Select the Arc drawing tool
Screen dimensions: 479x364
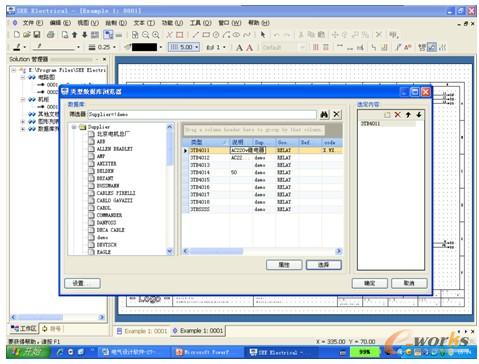click(226, 35)
